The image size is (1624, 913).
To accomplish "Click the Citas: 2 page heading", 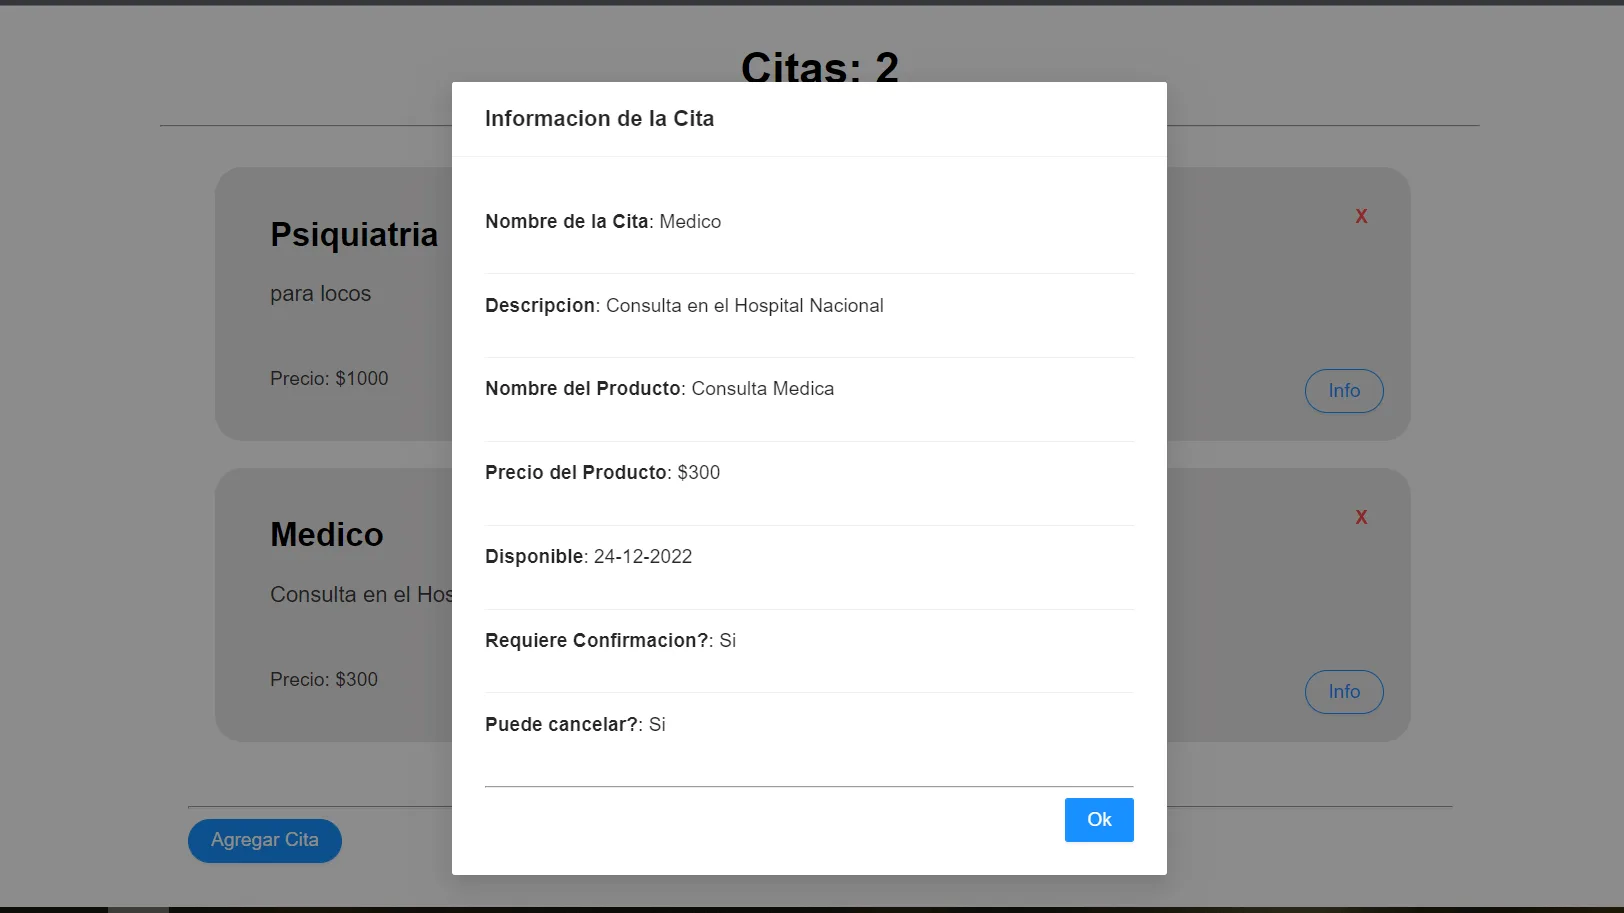I will pos(820,66).
